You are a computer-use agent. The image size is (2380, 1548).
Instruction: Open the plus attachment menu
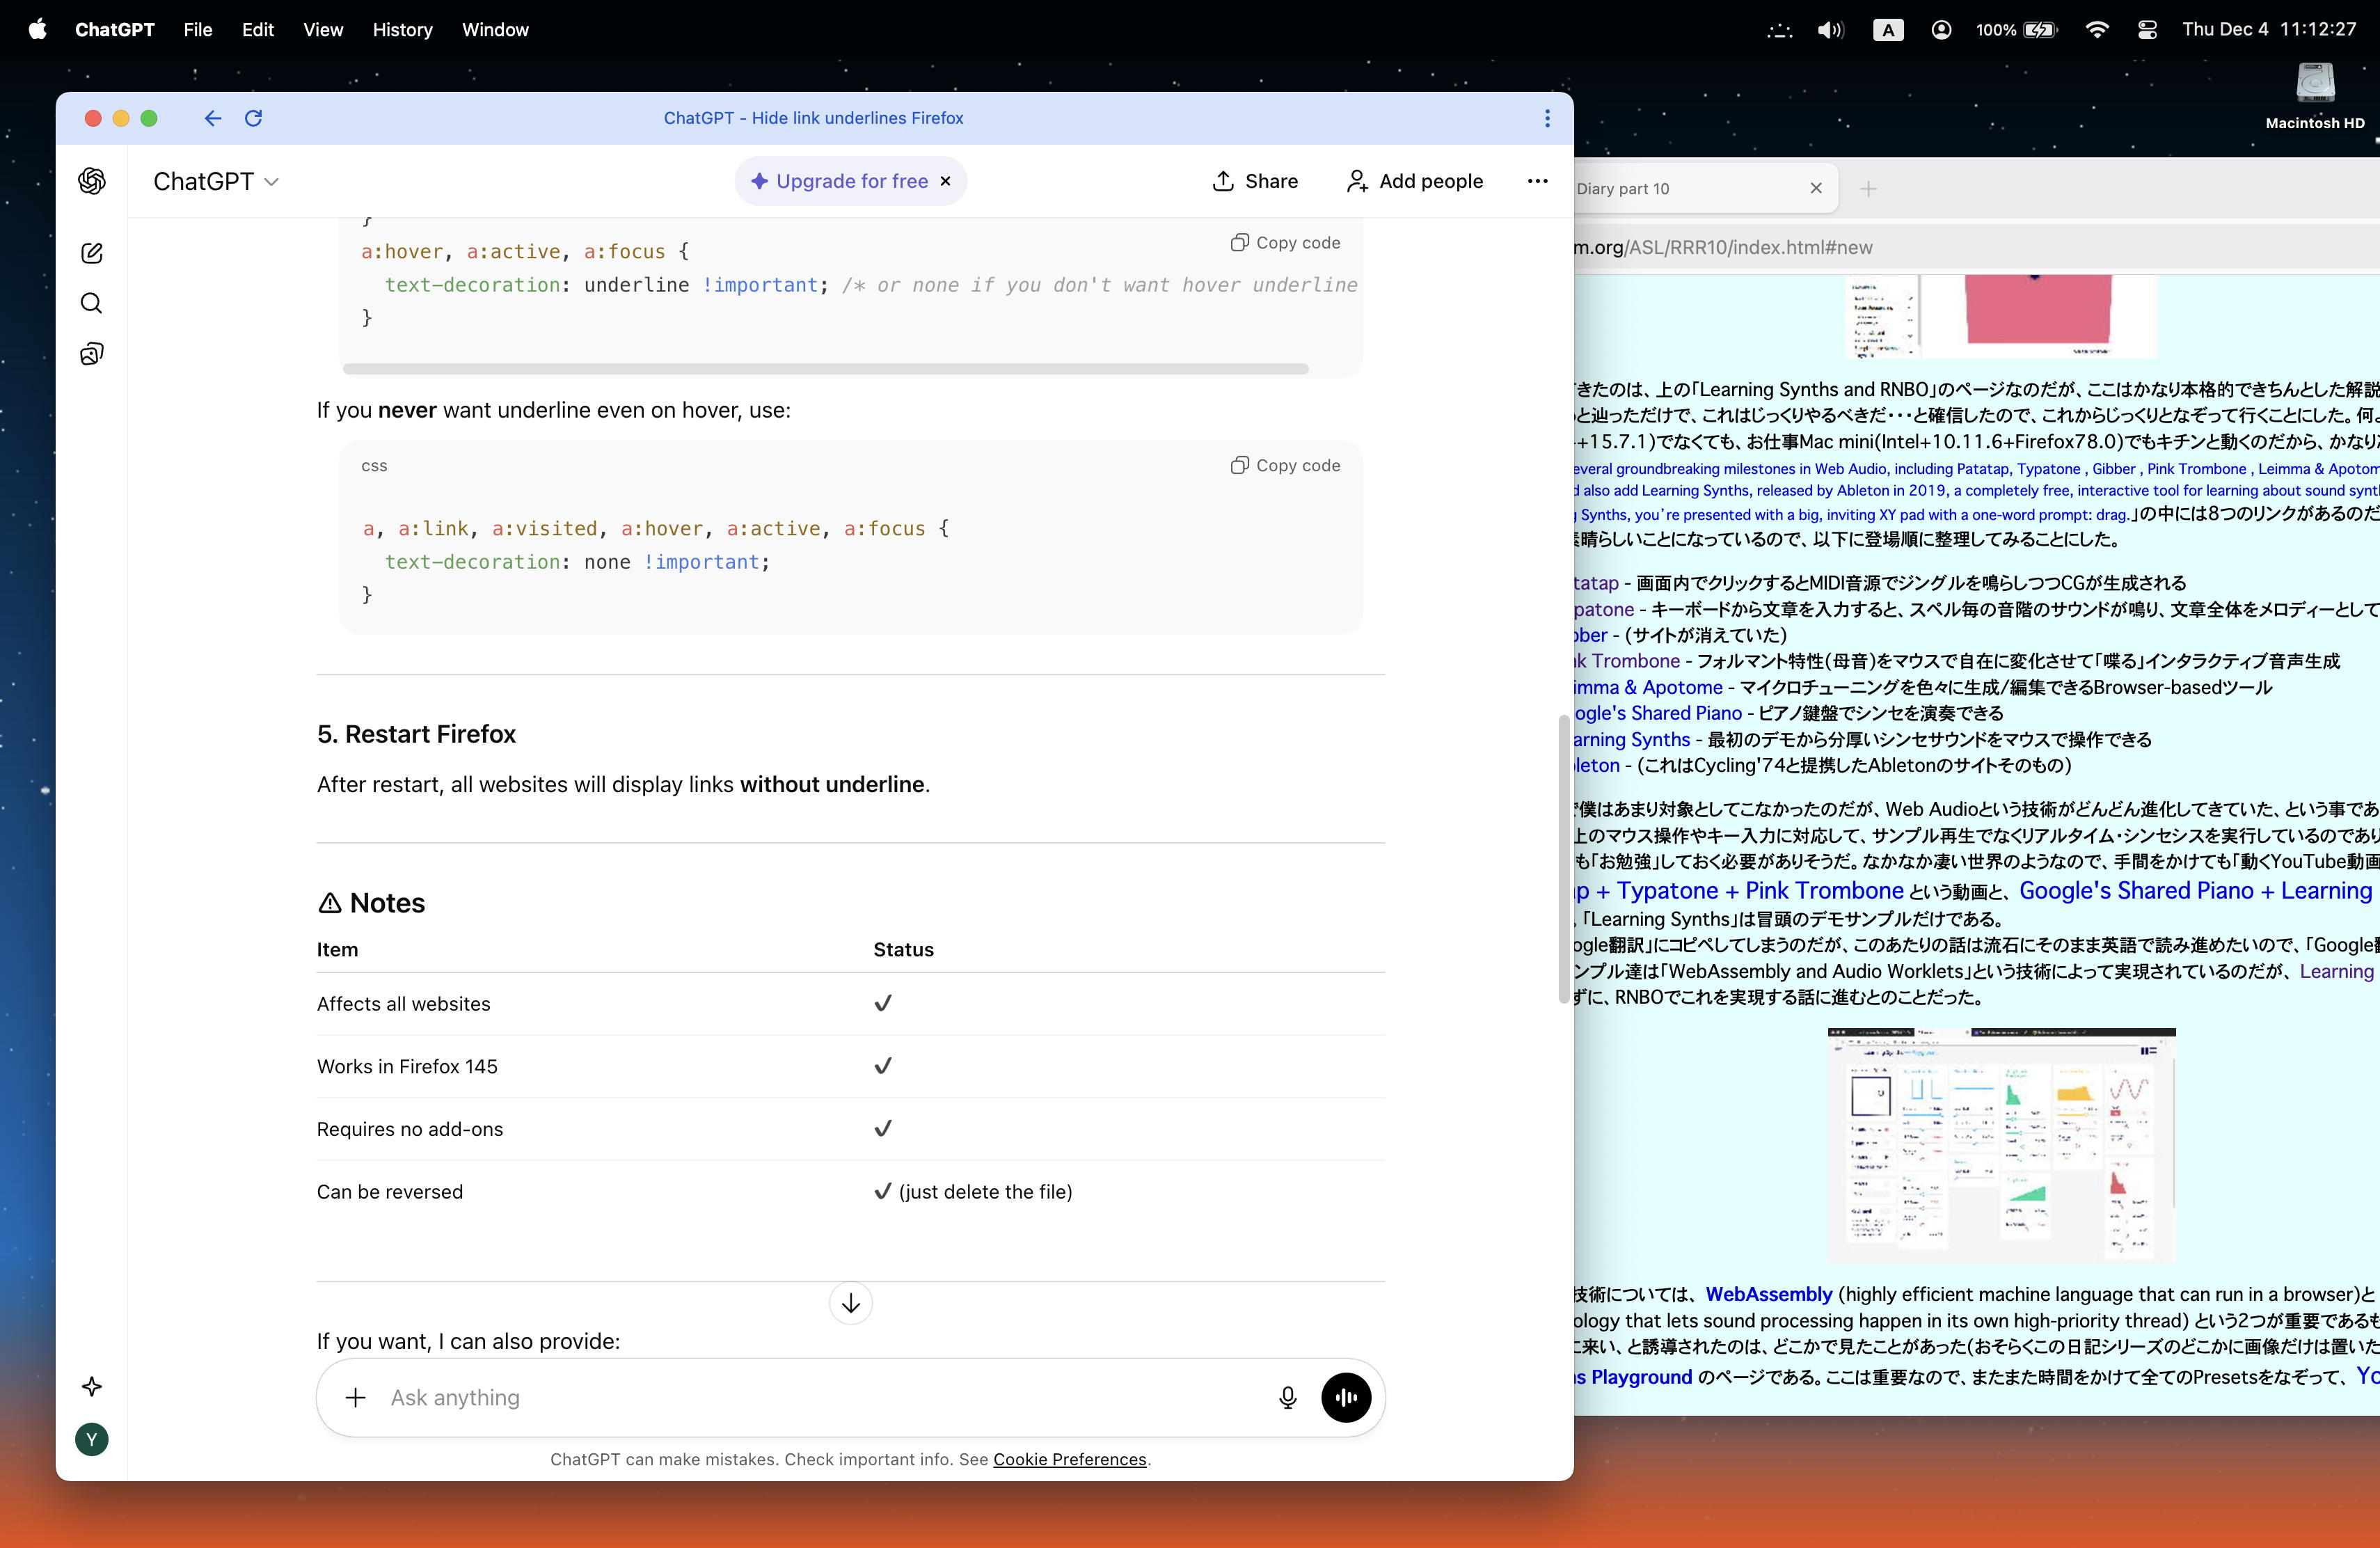coord(356,1397)
